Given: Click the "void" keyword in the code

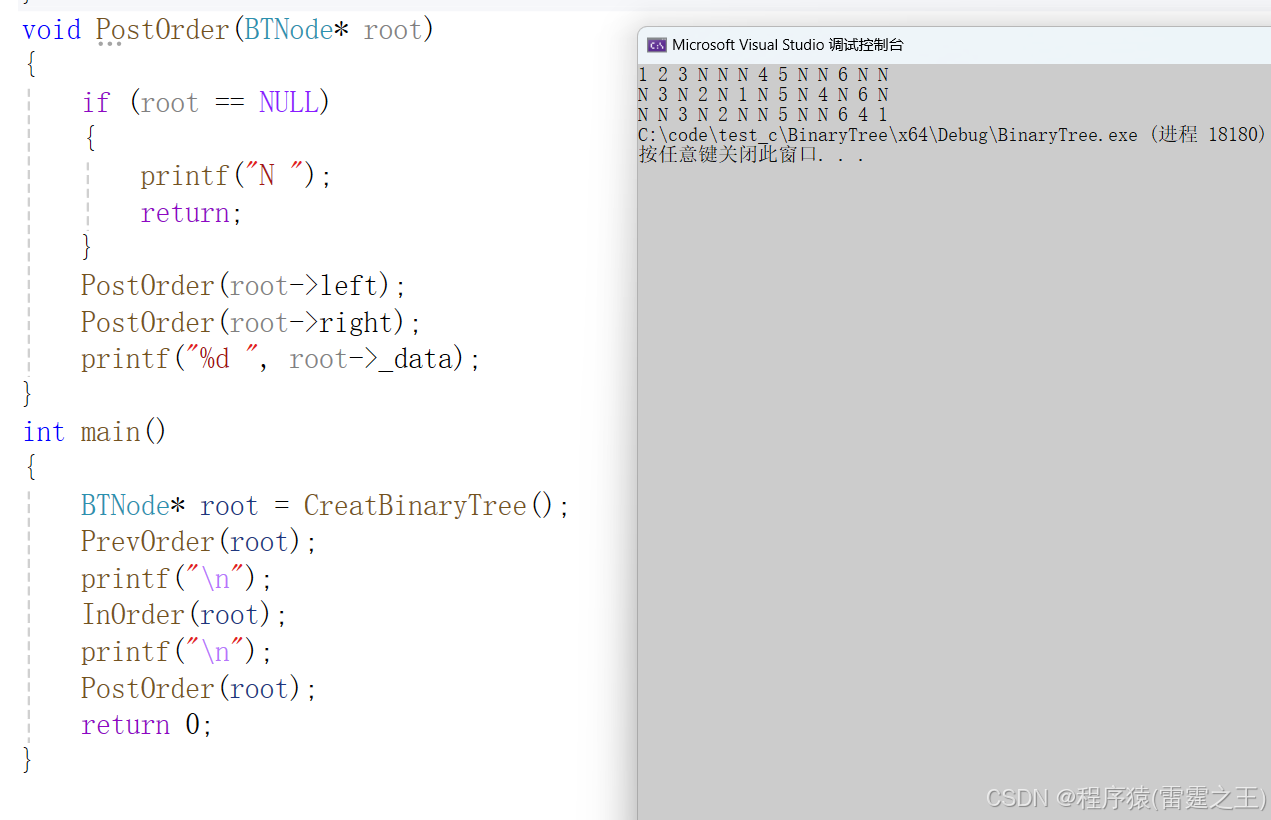Looking at the screenshot, I should click(51, 30).
